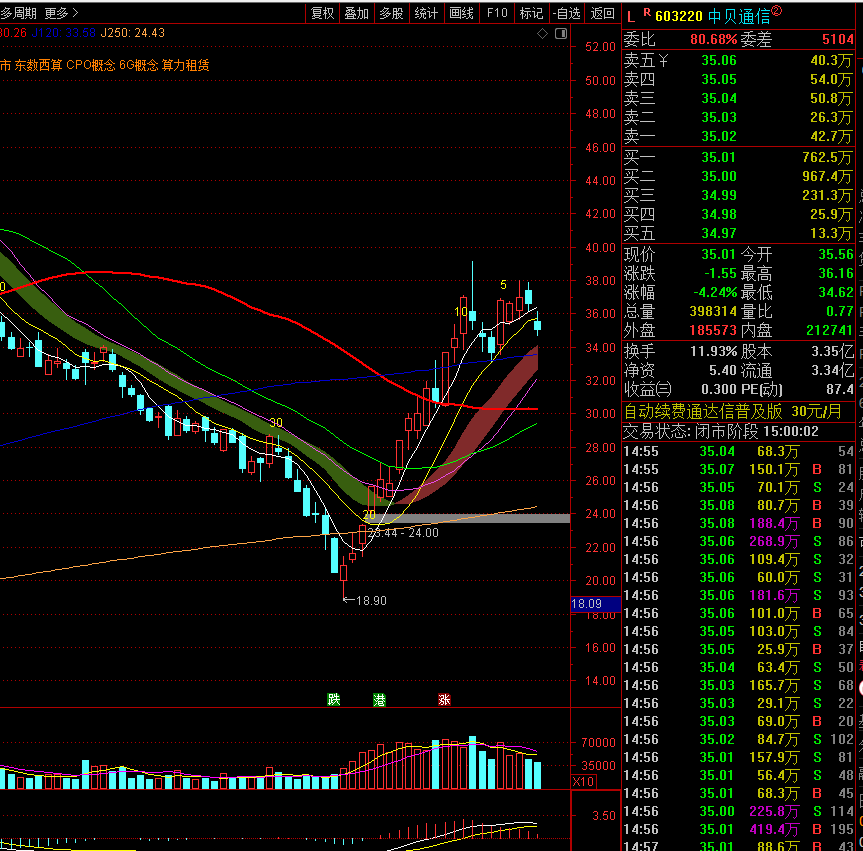Select the 买四 34.98 bid row
Screen dimensions: 863x851
coord(738,215)
